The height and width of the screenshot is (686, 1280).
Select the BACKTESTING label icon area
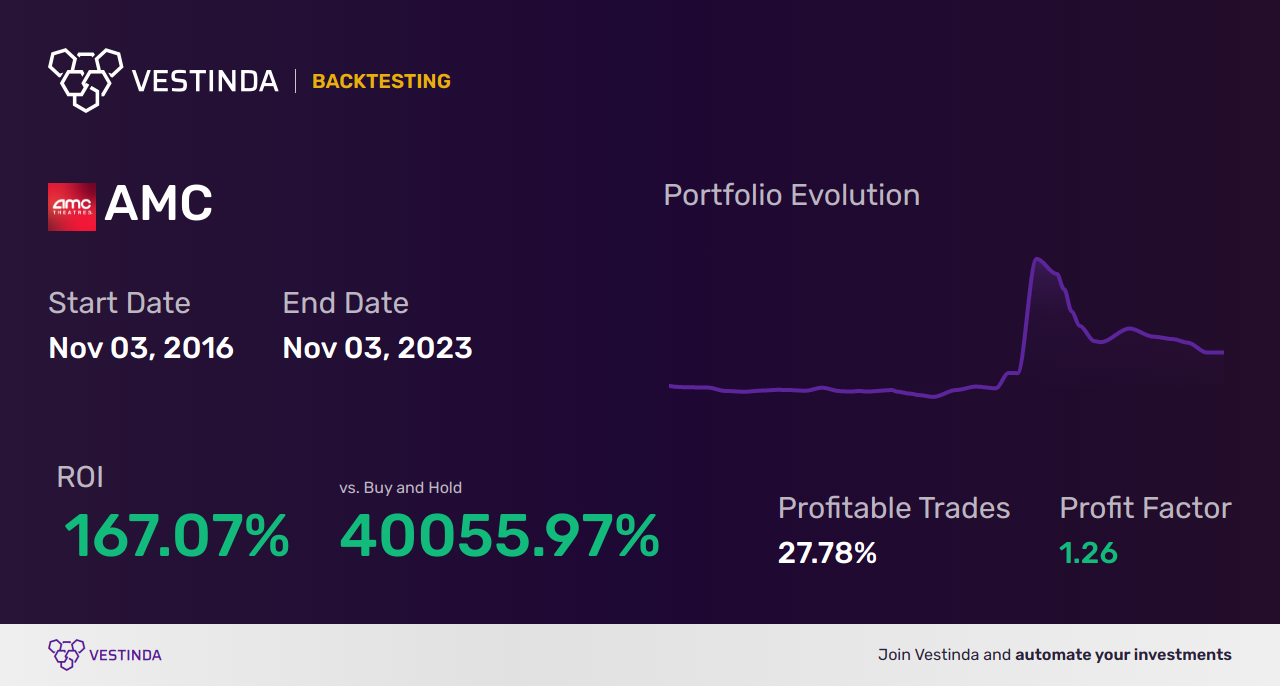[x=381, y=81]
